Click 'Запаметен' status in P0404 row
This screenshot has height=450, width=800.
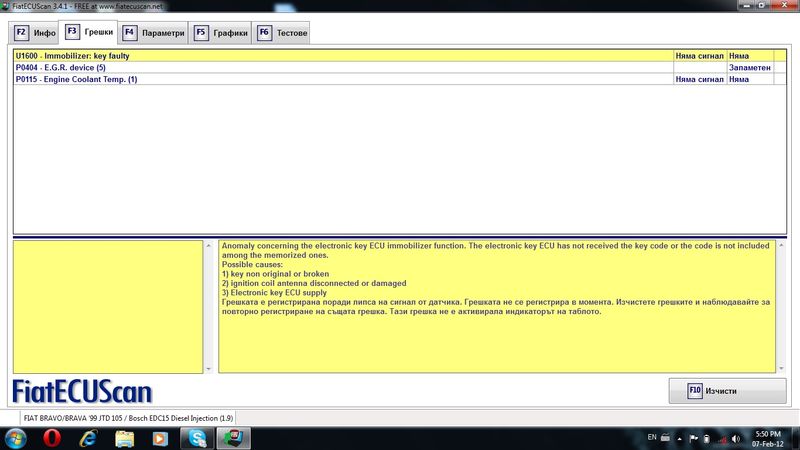[749, 67]
